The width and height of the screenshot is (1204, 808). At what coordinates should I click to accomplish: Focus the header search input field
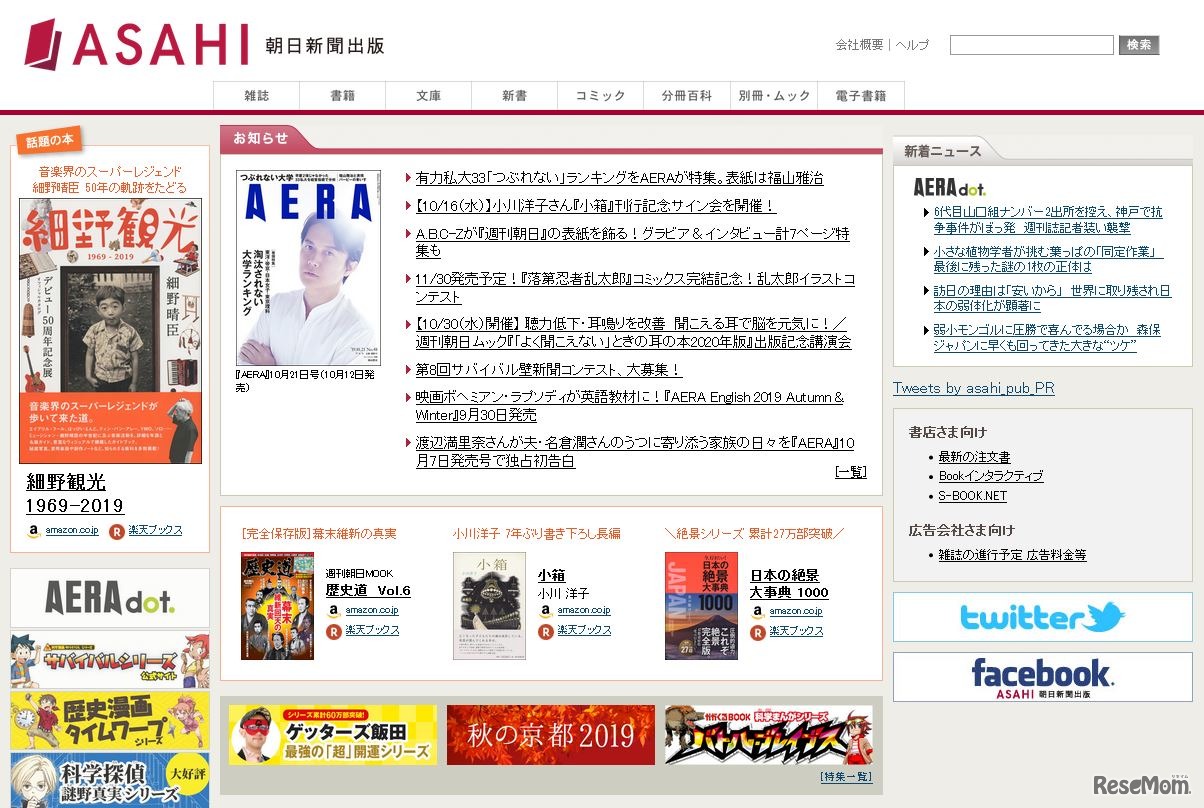1031,45
